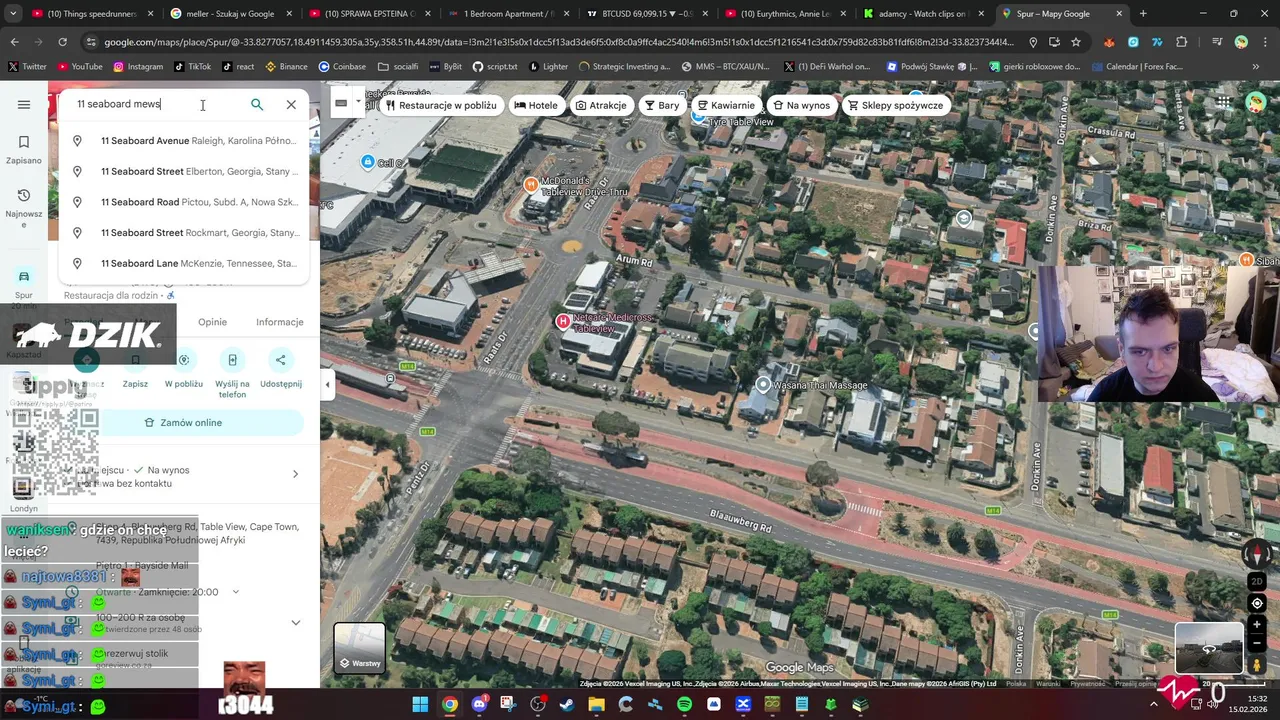Open the Google apps grid icon
The width and height of the screenshot is (1280, 720).
pyautogui.click(x=1224, y=104)
